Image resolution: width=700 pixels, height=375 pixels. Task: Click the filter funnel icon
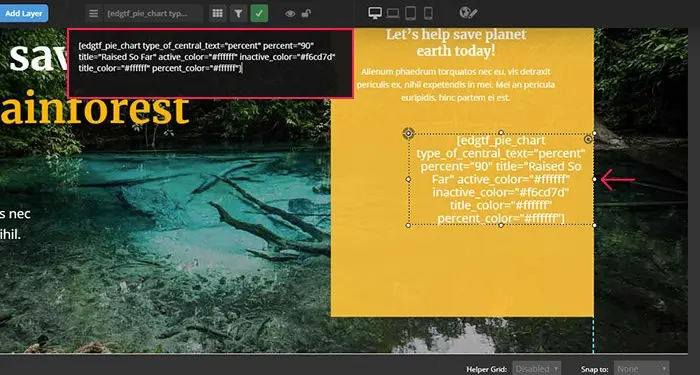(238, 13)
